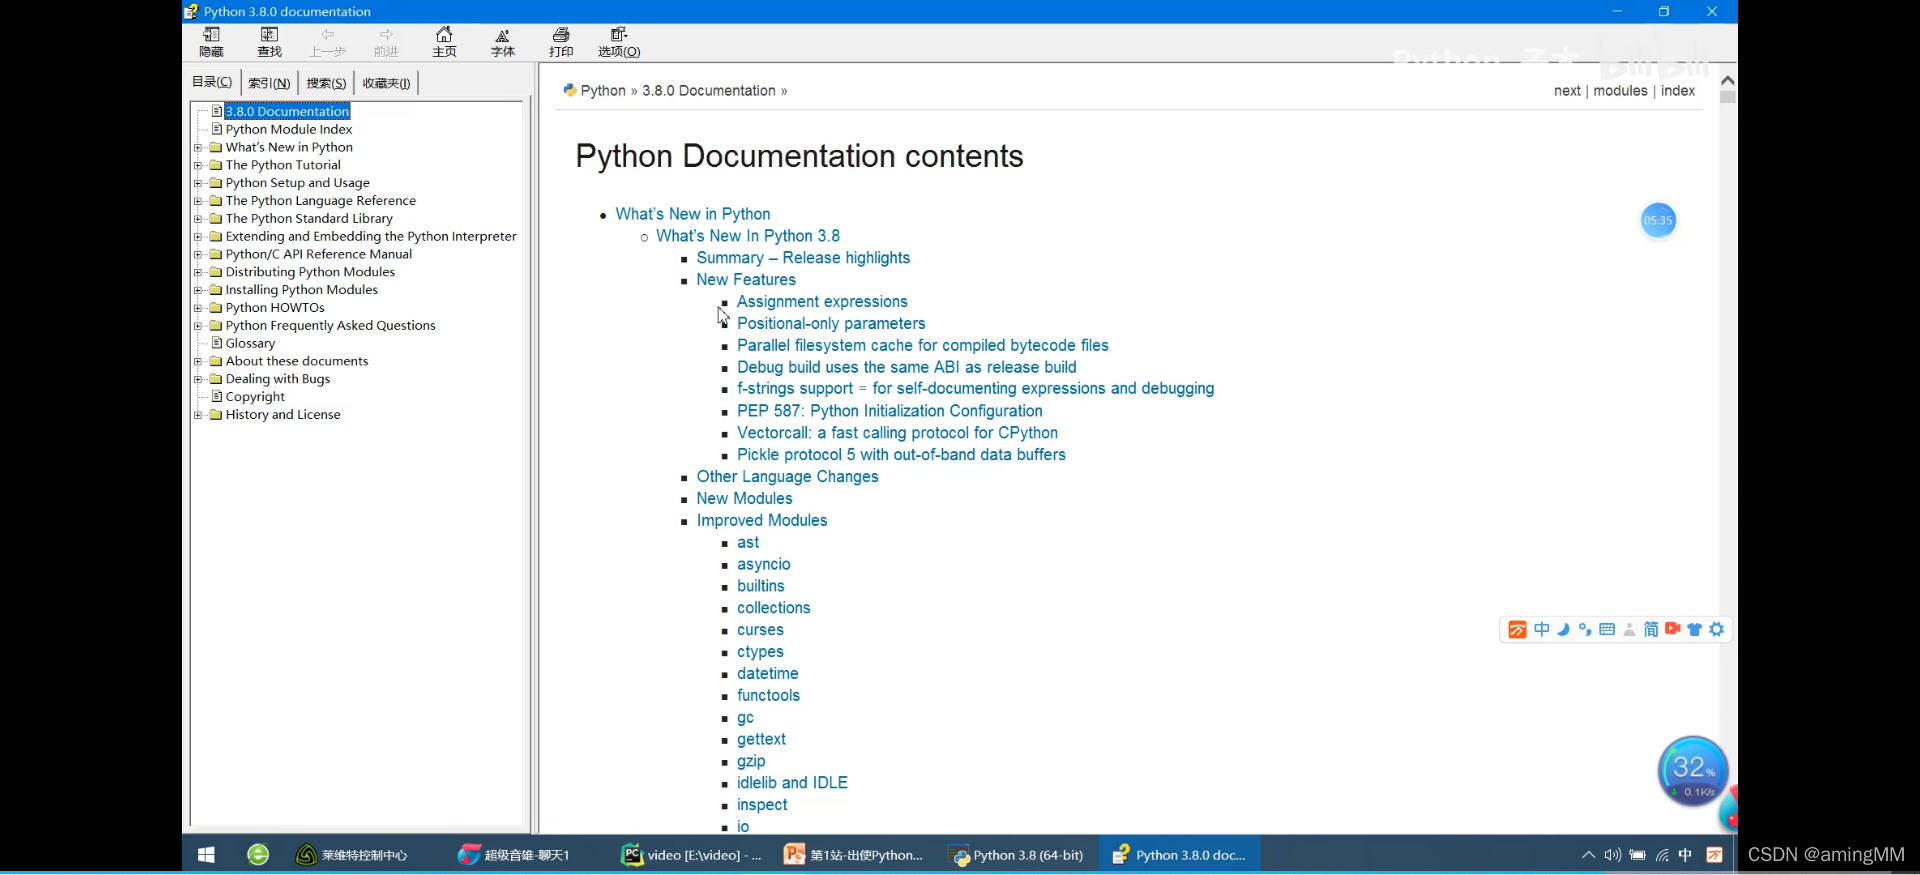Open Sogou toolbar soft keyboard icon
The width and height of the screenshot is (1920, 875).
point(1607,630)
